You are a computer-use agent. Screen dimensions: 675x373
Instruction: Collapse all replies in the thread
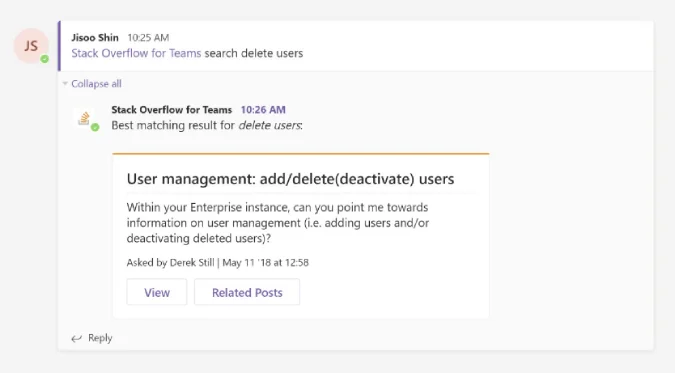coord(96,84)
